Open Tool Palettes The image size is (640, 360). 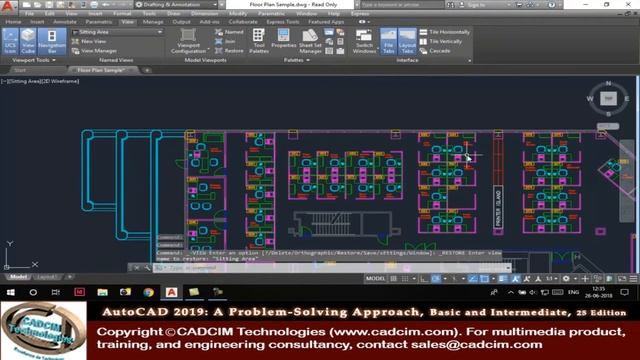coord(258,41)
